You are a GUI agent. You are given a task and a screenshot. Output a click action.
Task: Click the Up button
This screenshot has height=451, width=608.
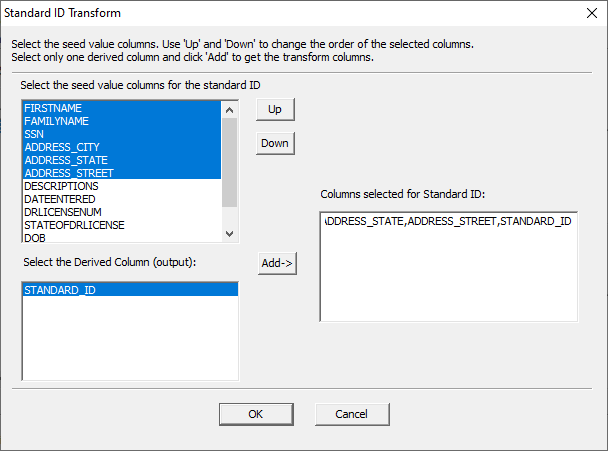click(275, 110)
